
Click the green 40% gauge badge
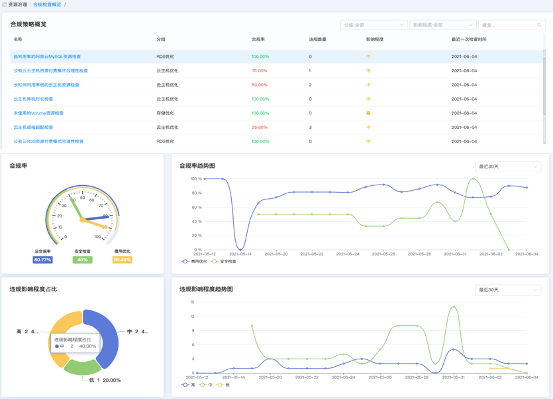pos(83,260)
